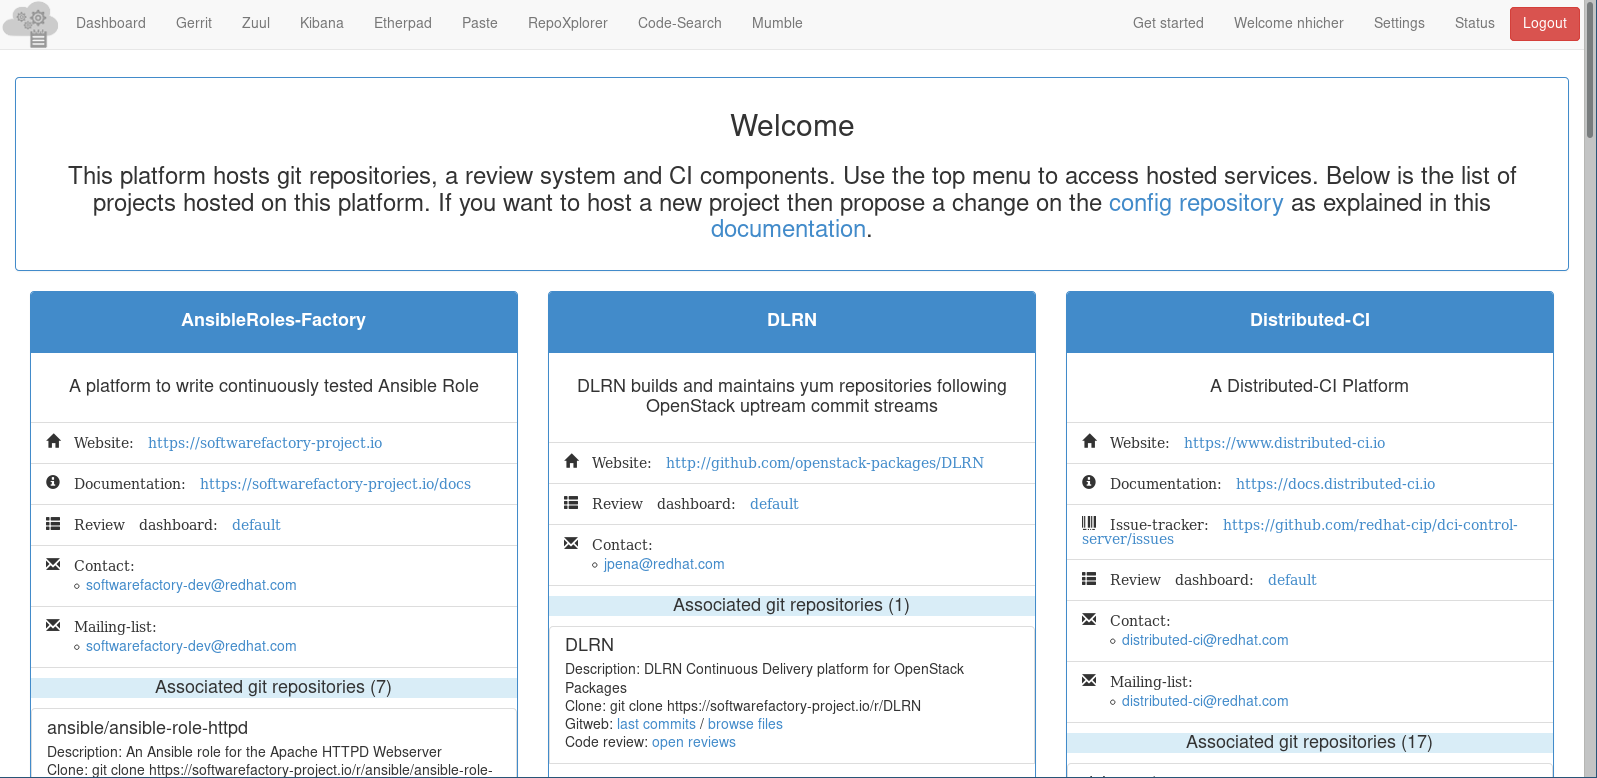
Task: Open Zuul from the top navigation
Action: coord(256,23)
